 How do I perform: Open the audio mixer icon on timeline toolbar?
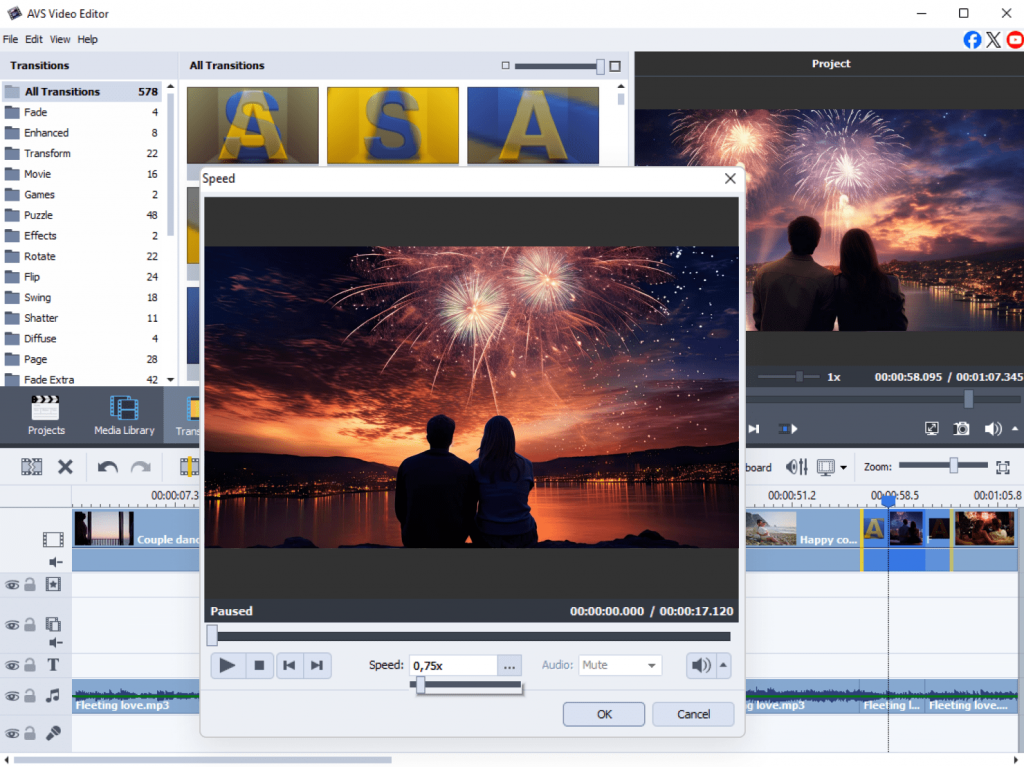797,467
